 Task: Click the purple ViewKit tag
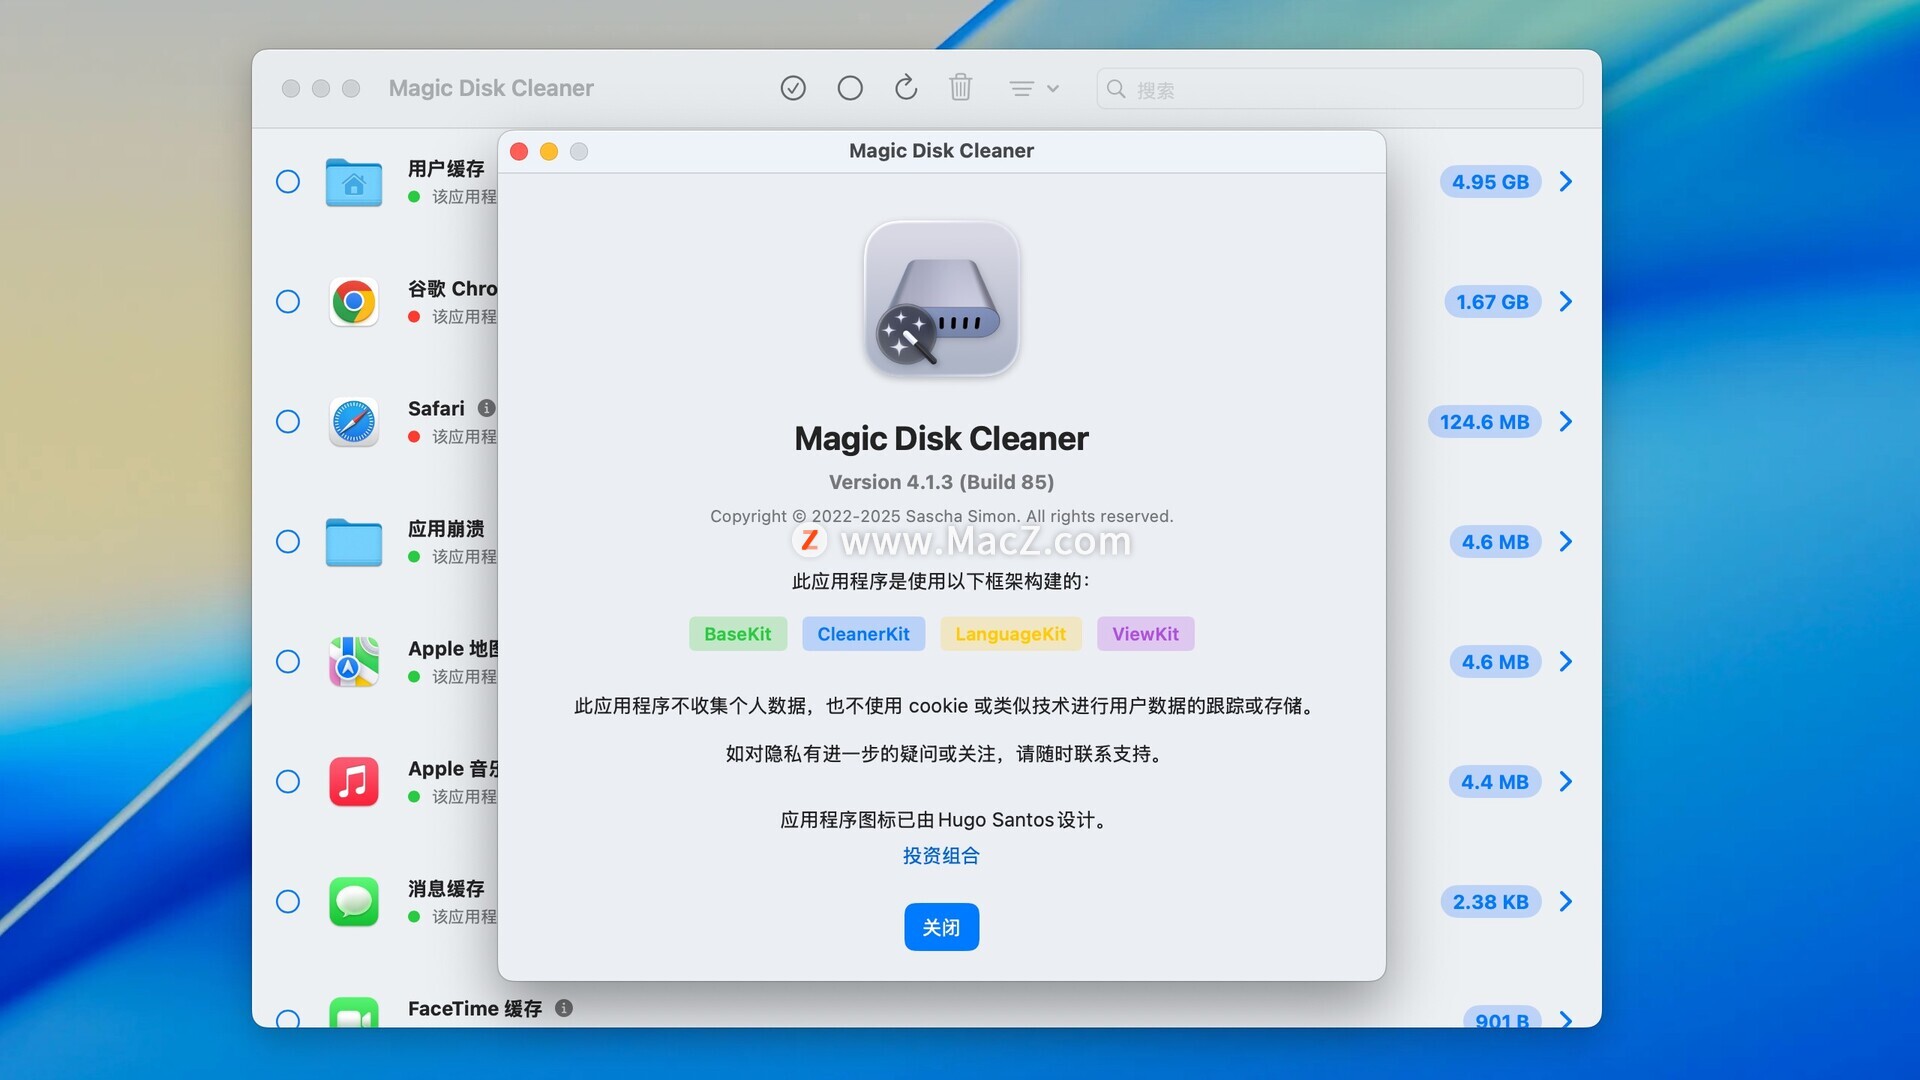[1145, 634]
